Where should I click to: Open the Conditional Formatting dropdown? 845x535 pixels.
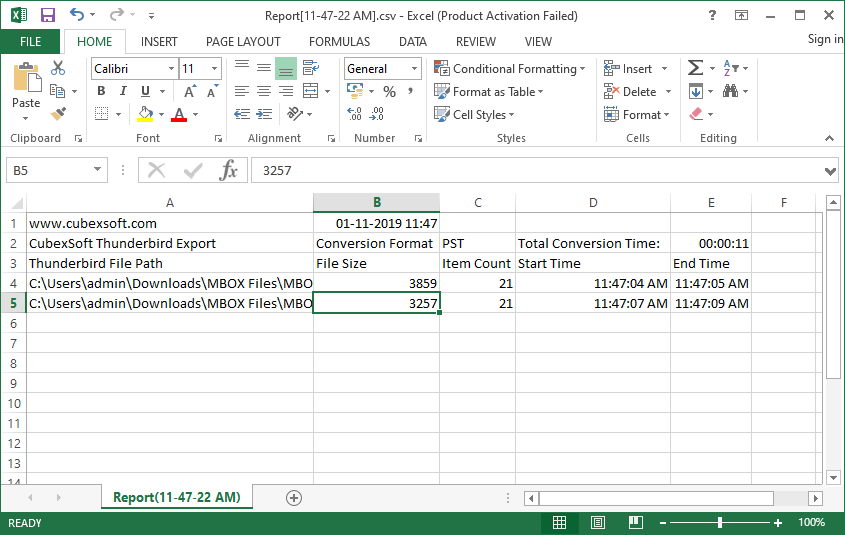tap(510, 69)
